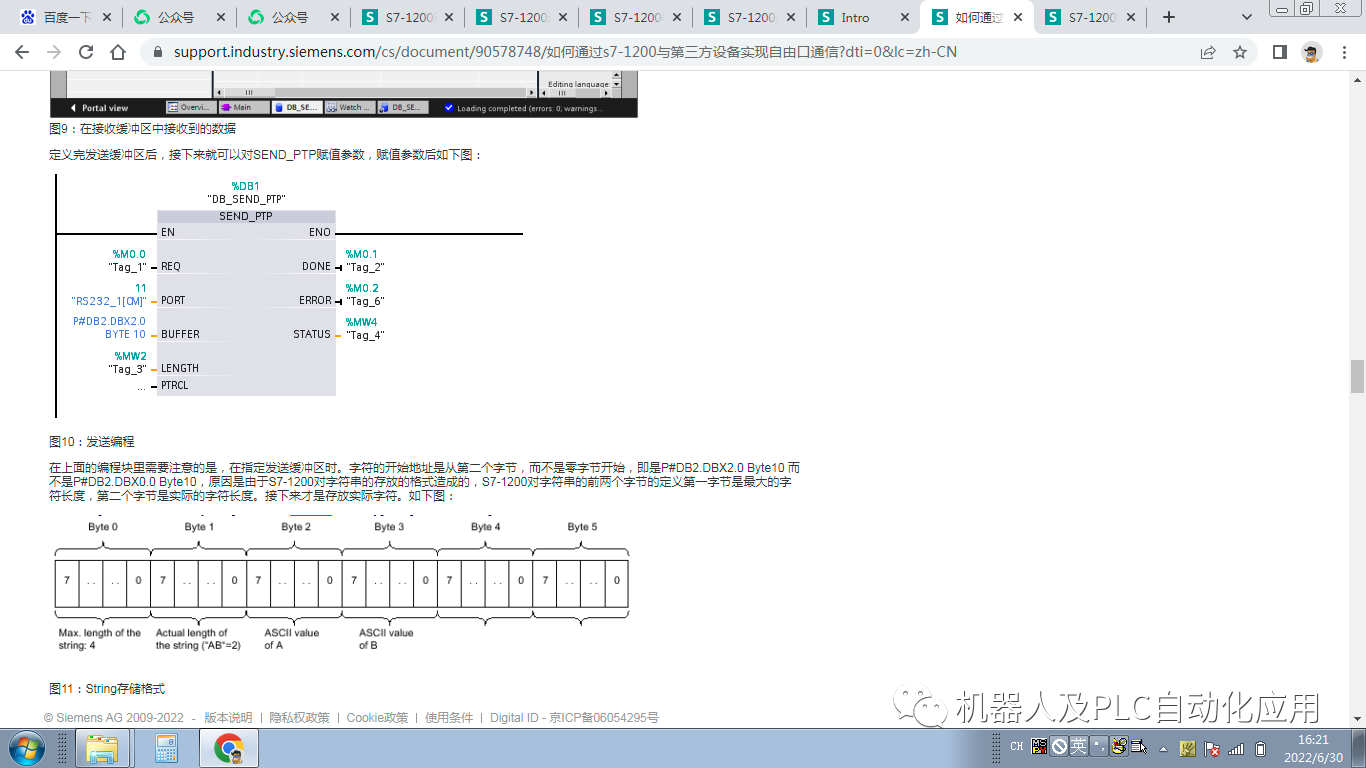Image resolution: width=1366 pixels, height=768 pixels.
Task: Launch Calculator from the taskbar
Action: pyautogui.click(x=166, y=748)
